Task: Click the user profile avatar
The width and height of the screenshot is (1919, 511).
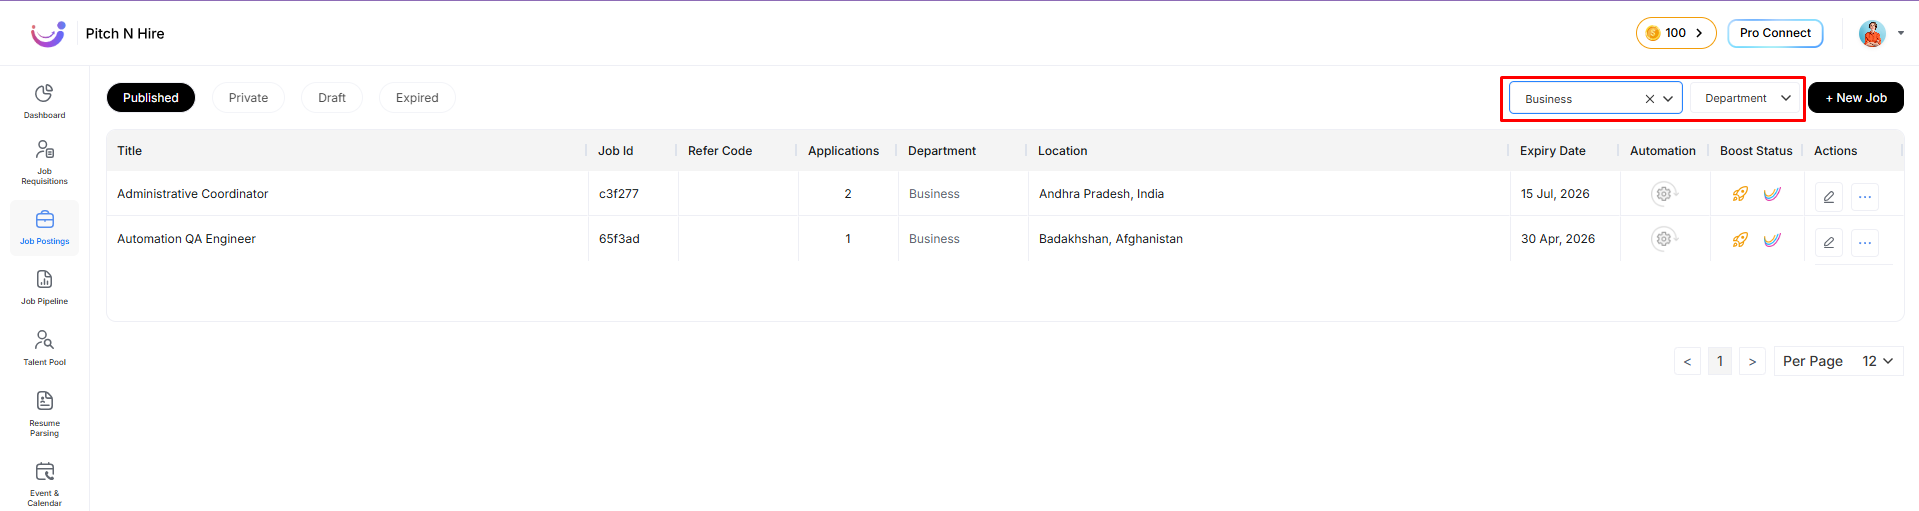Action: [1872, 33]
